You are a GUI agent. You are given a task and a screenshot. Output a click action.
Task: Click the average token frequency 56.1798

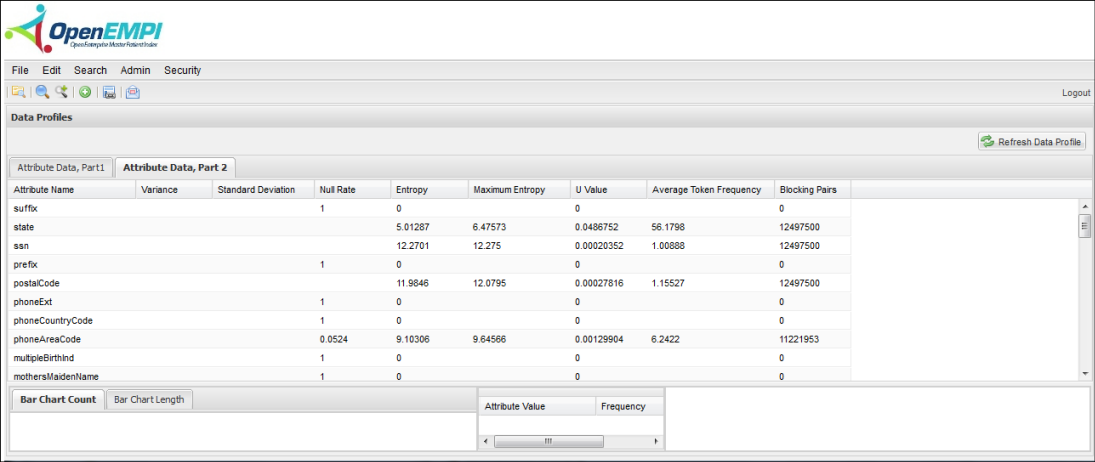[668, 227]
